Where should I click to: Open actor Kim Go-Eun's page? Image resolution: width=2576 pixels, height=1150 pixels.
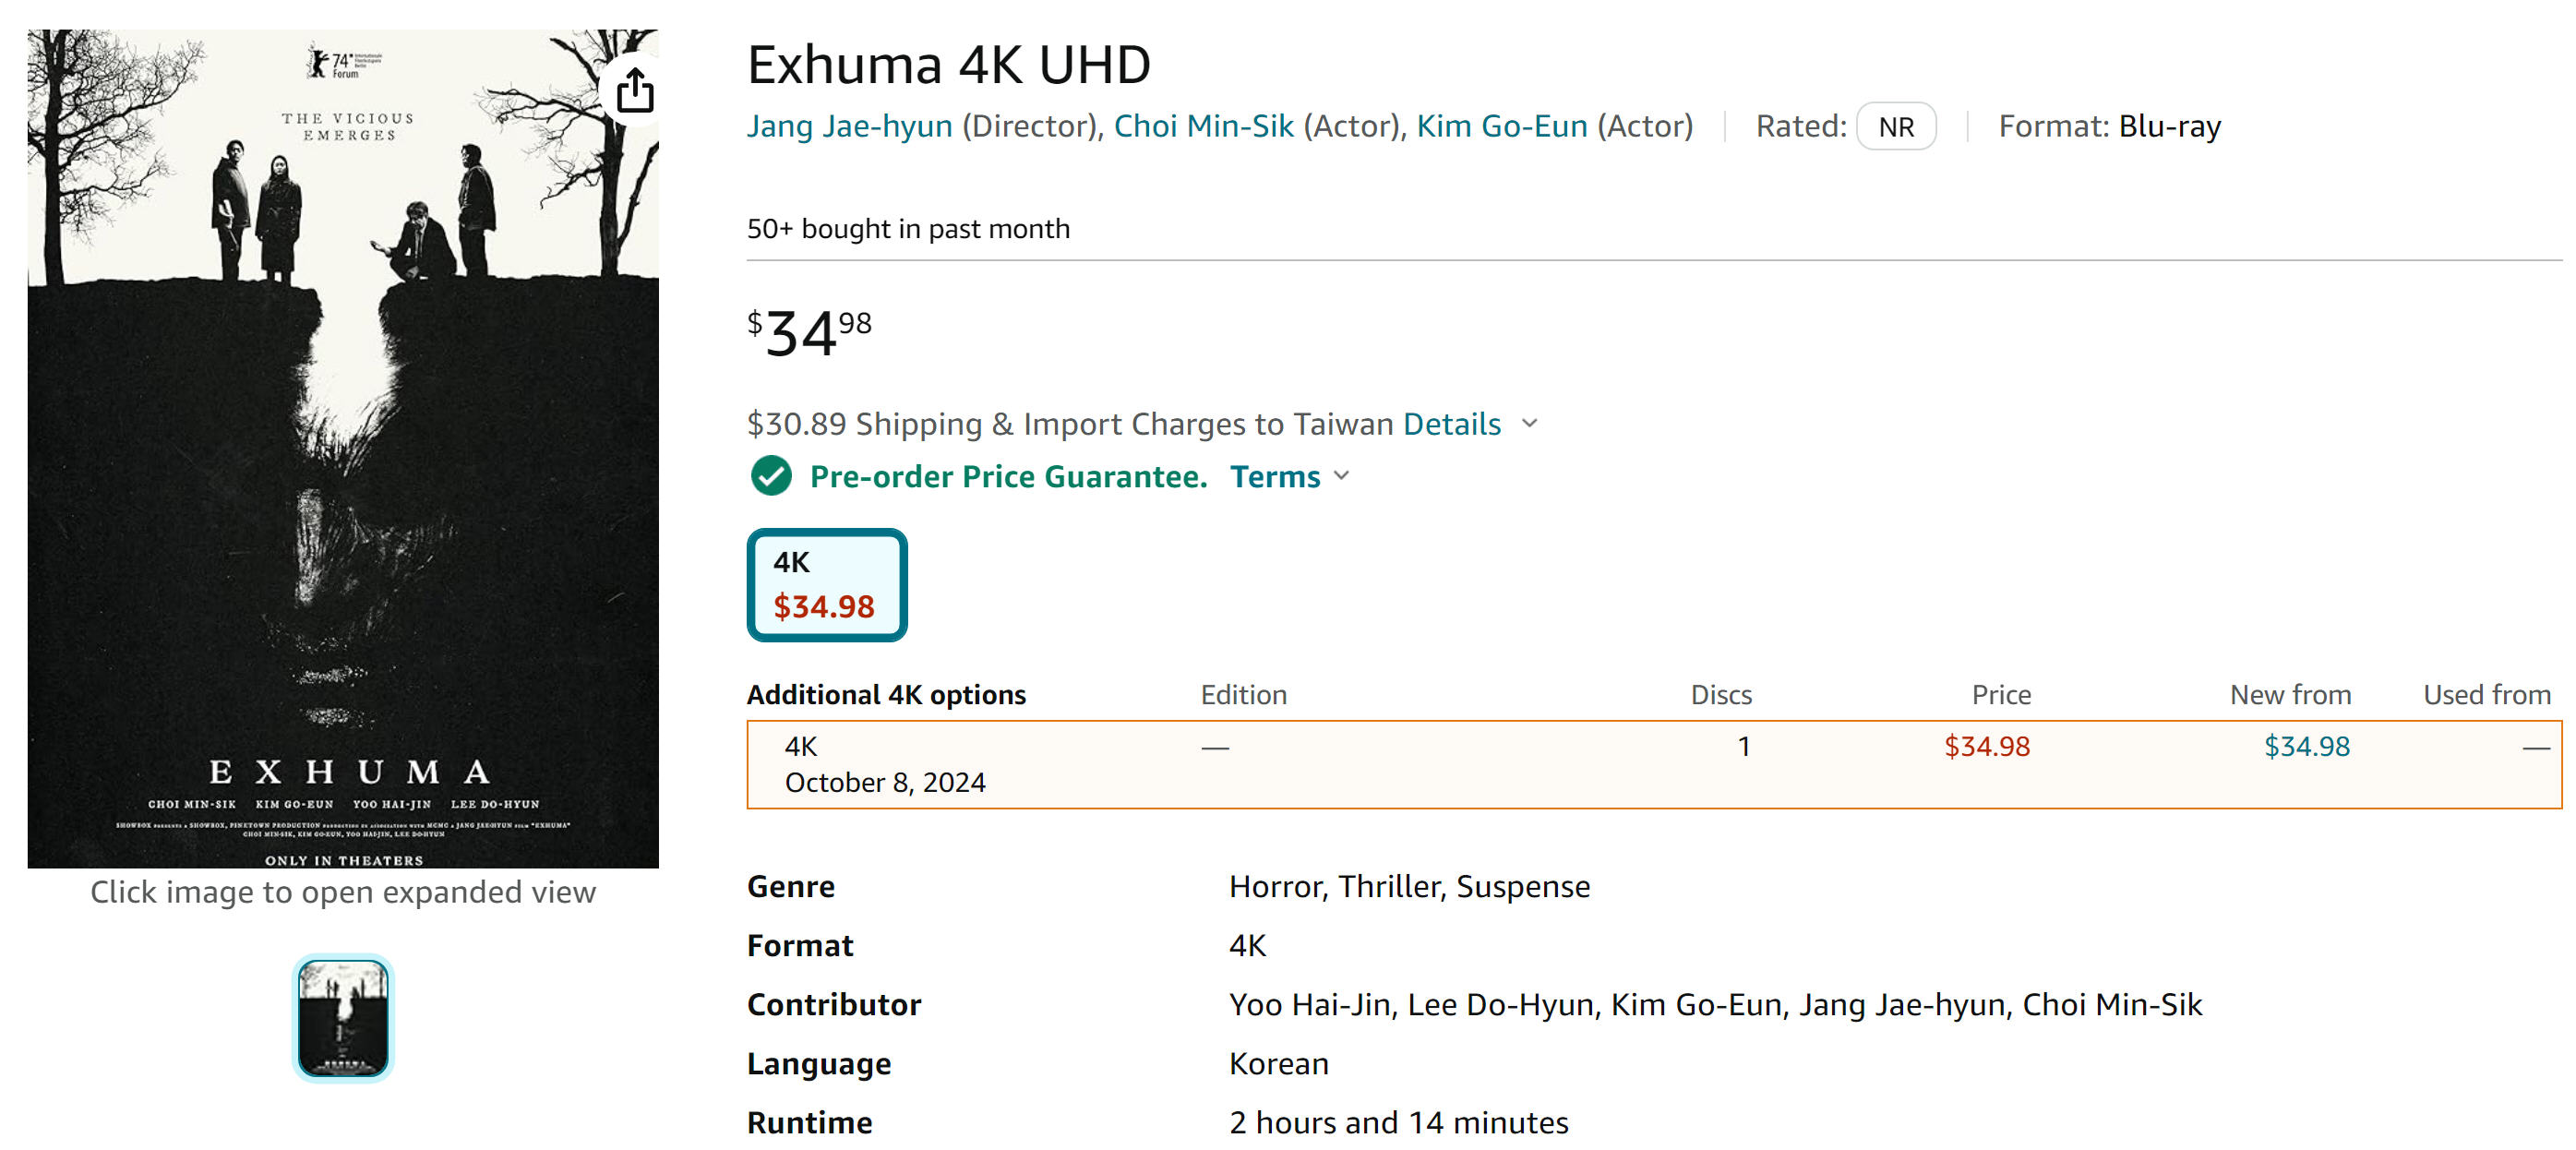tap(1501, 126)
